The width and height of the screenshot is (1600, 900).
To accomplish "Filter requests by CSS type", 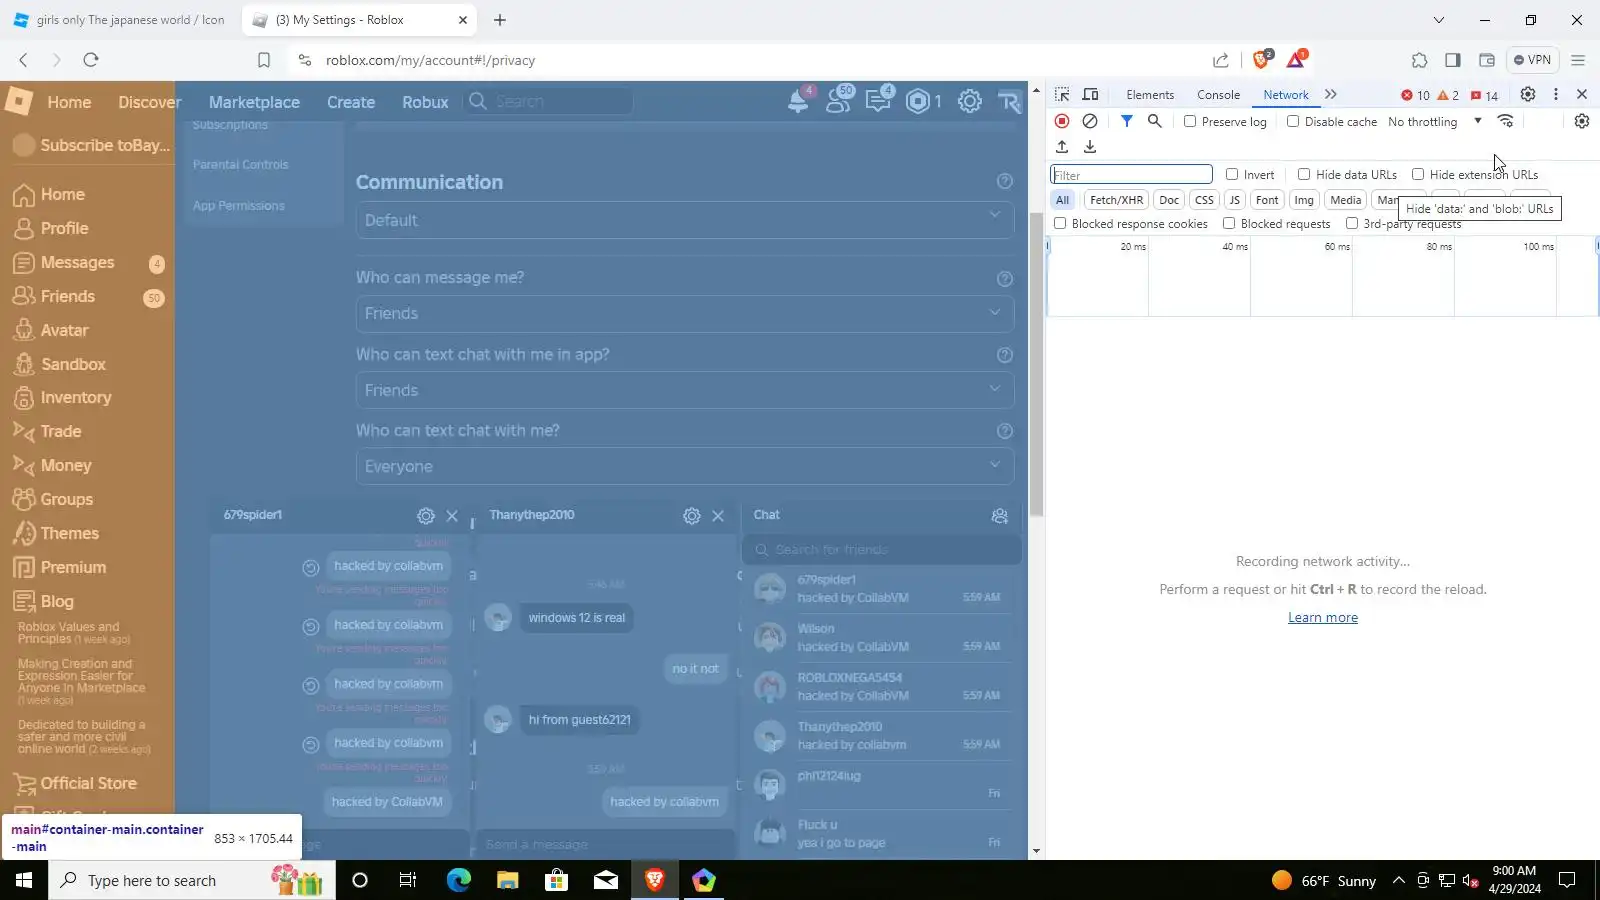I will coord(1204,200).
